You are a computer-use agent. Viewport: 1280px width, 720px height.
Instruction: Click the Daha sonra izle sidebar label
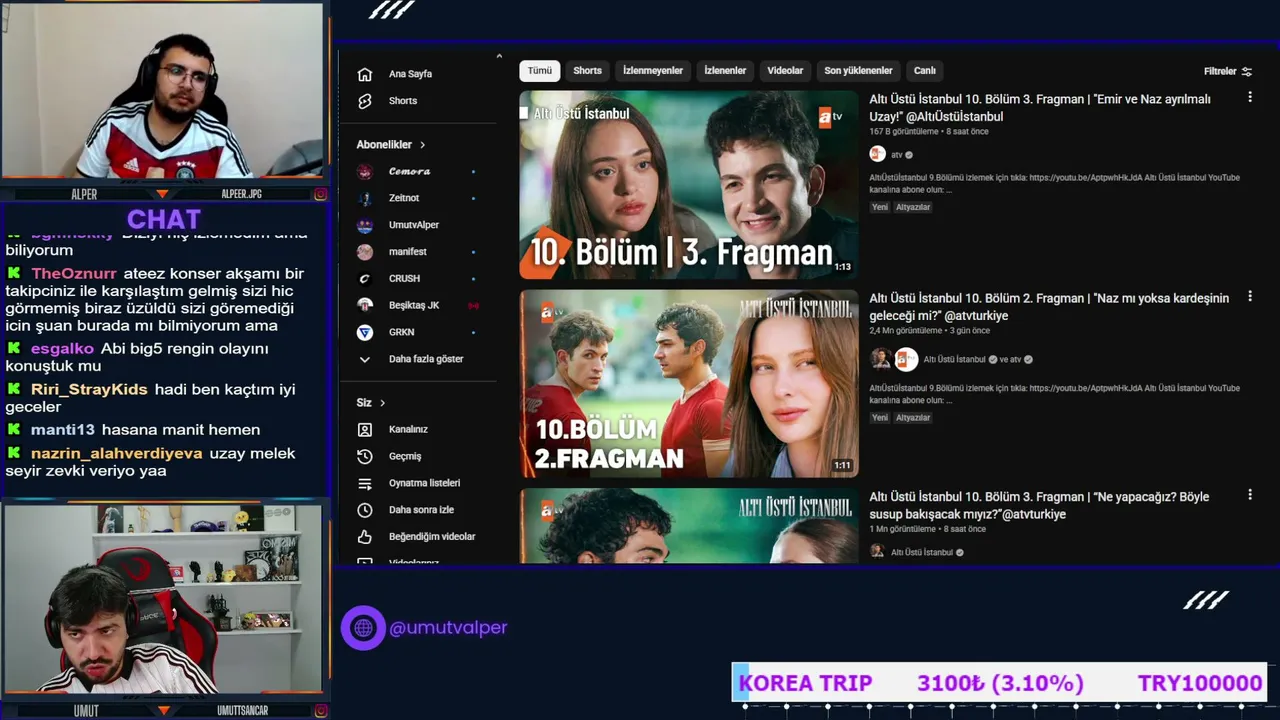[x=421, y=510]
